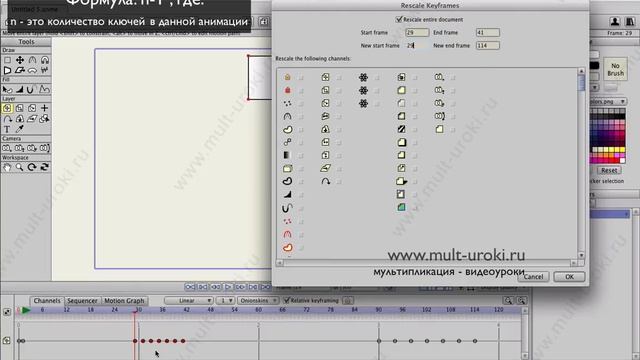Toggle Relative keyframing checkbox
This screenshot has width=640, height=360.
pyautogui.click(x=286, y=300)
